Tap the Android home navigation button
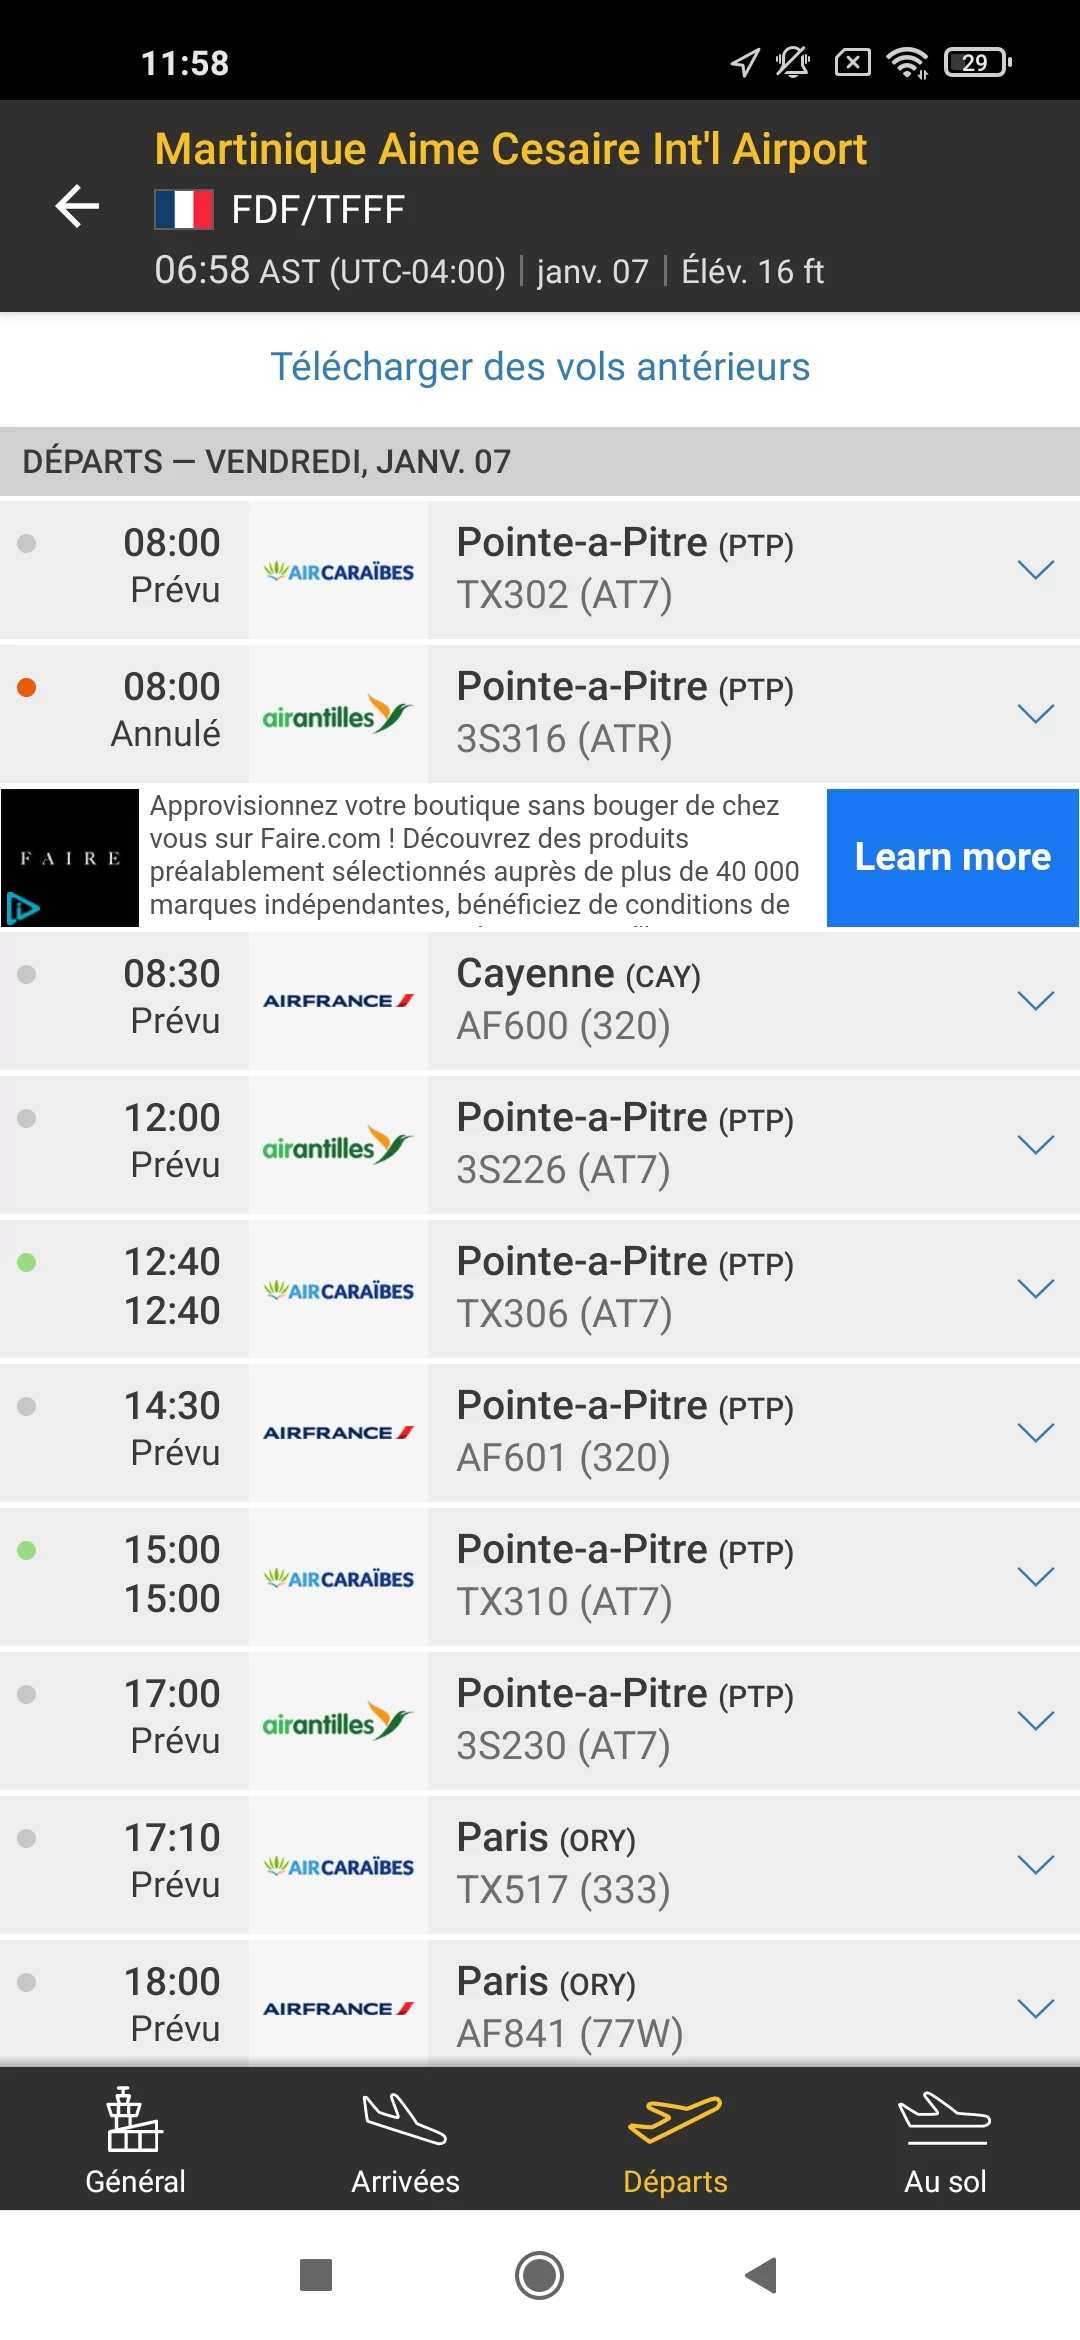The image size is (1080, 2340). [x=540, y=2275]
